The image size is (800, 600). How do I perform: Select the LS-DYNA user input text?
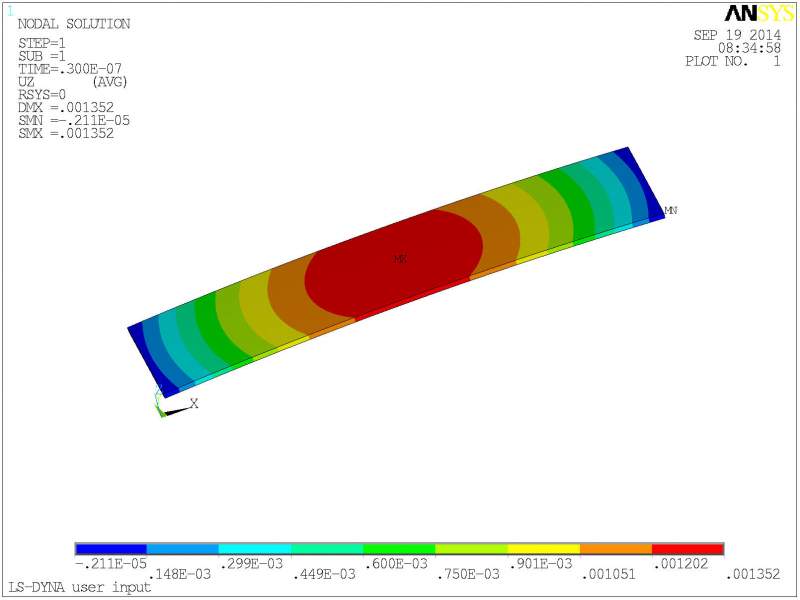(x=80, y=587)
